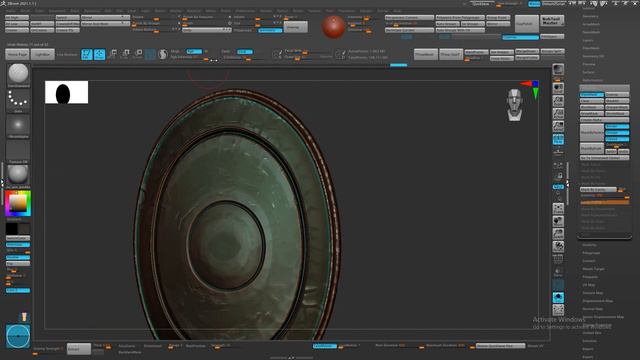Toggle the Mrgb mode button
This screenshot has height=360, width=640.
pos(175,51)
